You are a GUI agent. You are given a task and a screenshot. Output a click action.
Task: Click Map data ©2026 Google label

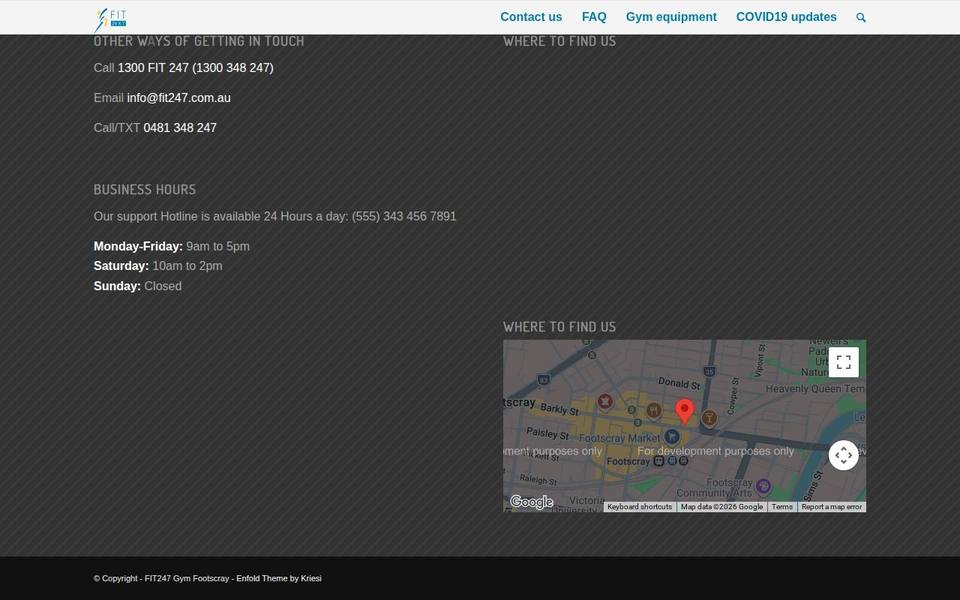(x=722, y=507)
